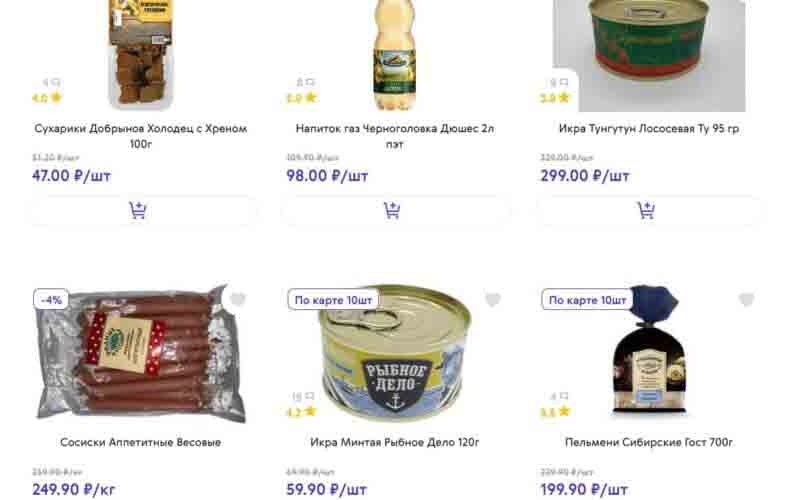Open reviews comment icon on Сухарики

56,82
